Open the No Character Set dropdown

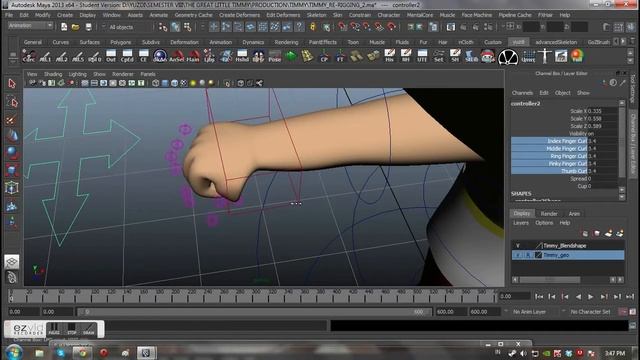[x=590, y=312]
